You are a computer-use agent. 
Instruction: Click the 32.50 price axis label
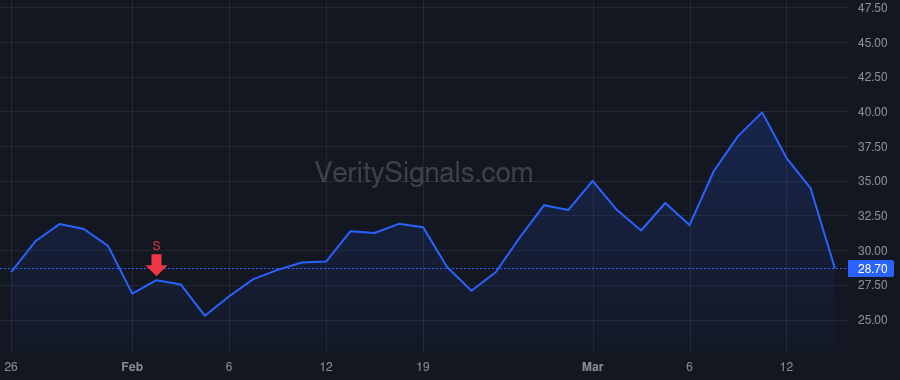click(x=871, y=216)
